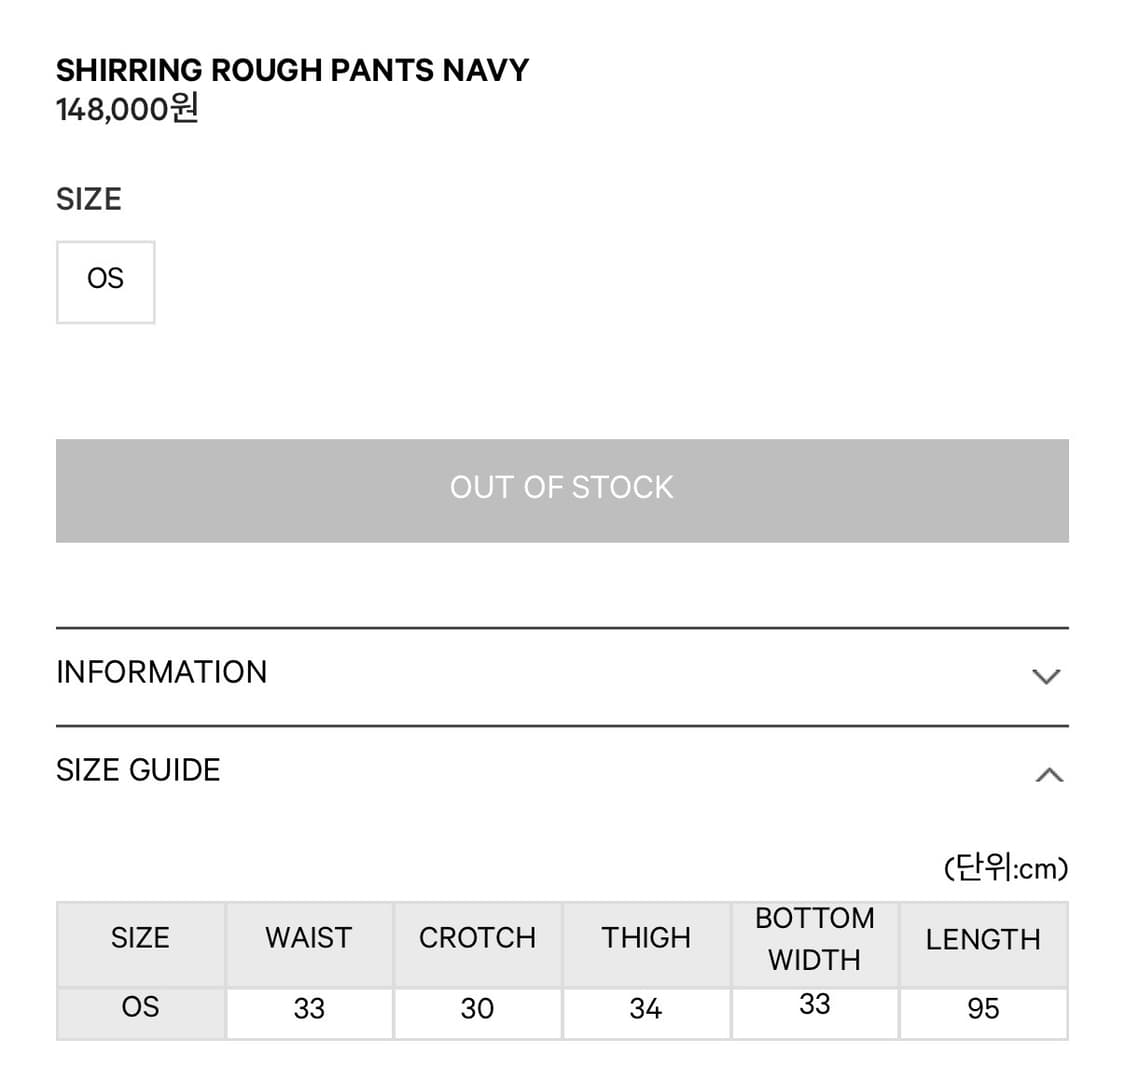Click the THIGH measurement header
The height and width of the screenshot is (1078, 1125).
coord(646,938)
